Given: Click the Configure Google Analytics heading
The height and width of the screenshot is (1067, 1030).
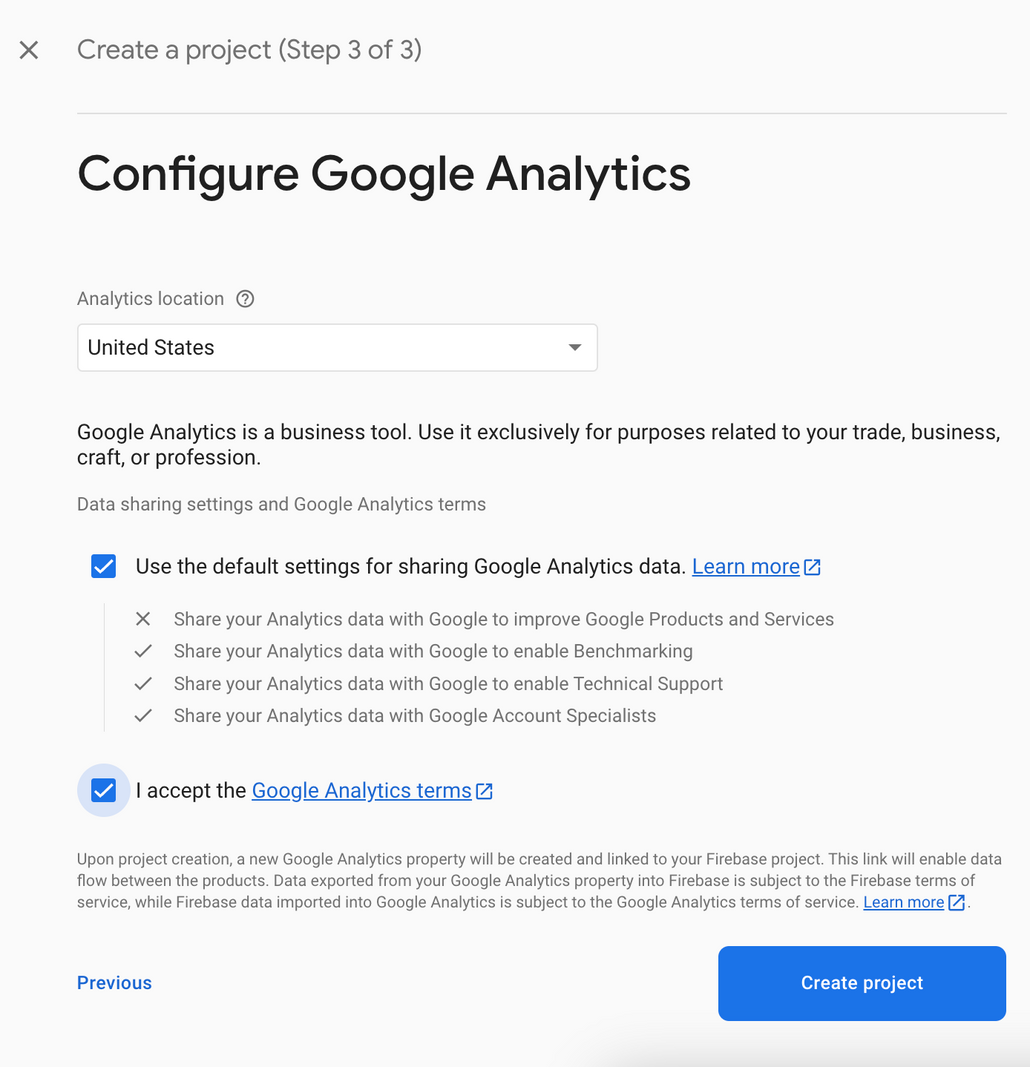Looking at the screenshot, I should click(384, 174).
